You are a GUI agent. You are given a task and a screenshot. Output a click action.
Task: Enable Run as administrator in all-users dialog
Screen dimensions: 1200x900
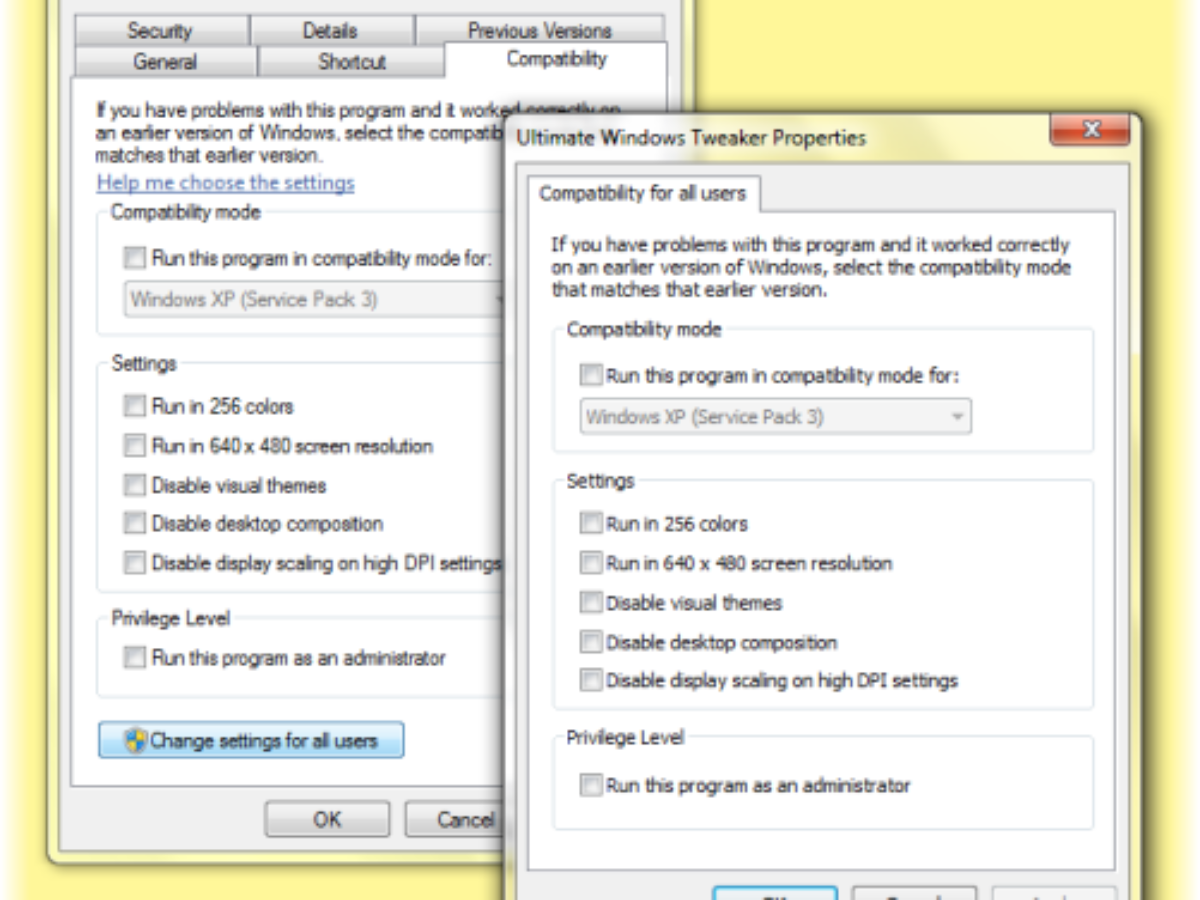pos(591,785)
